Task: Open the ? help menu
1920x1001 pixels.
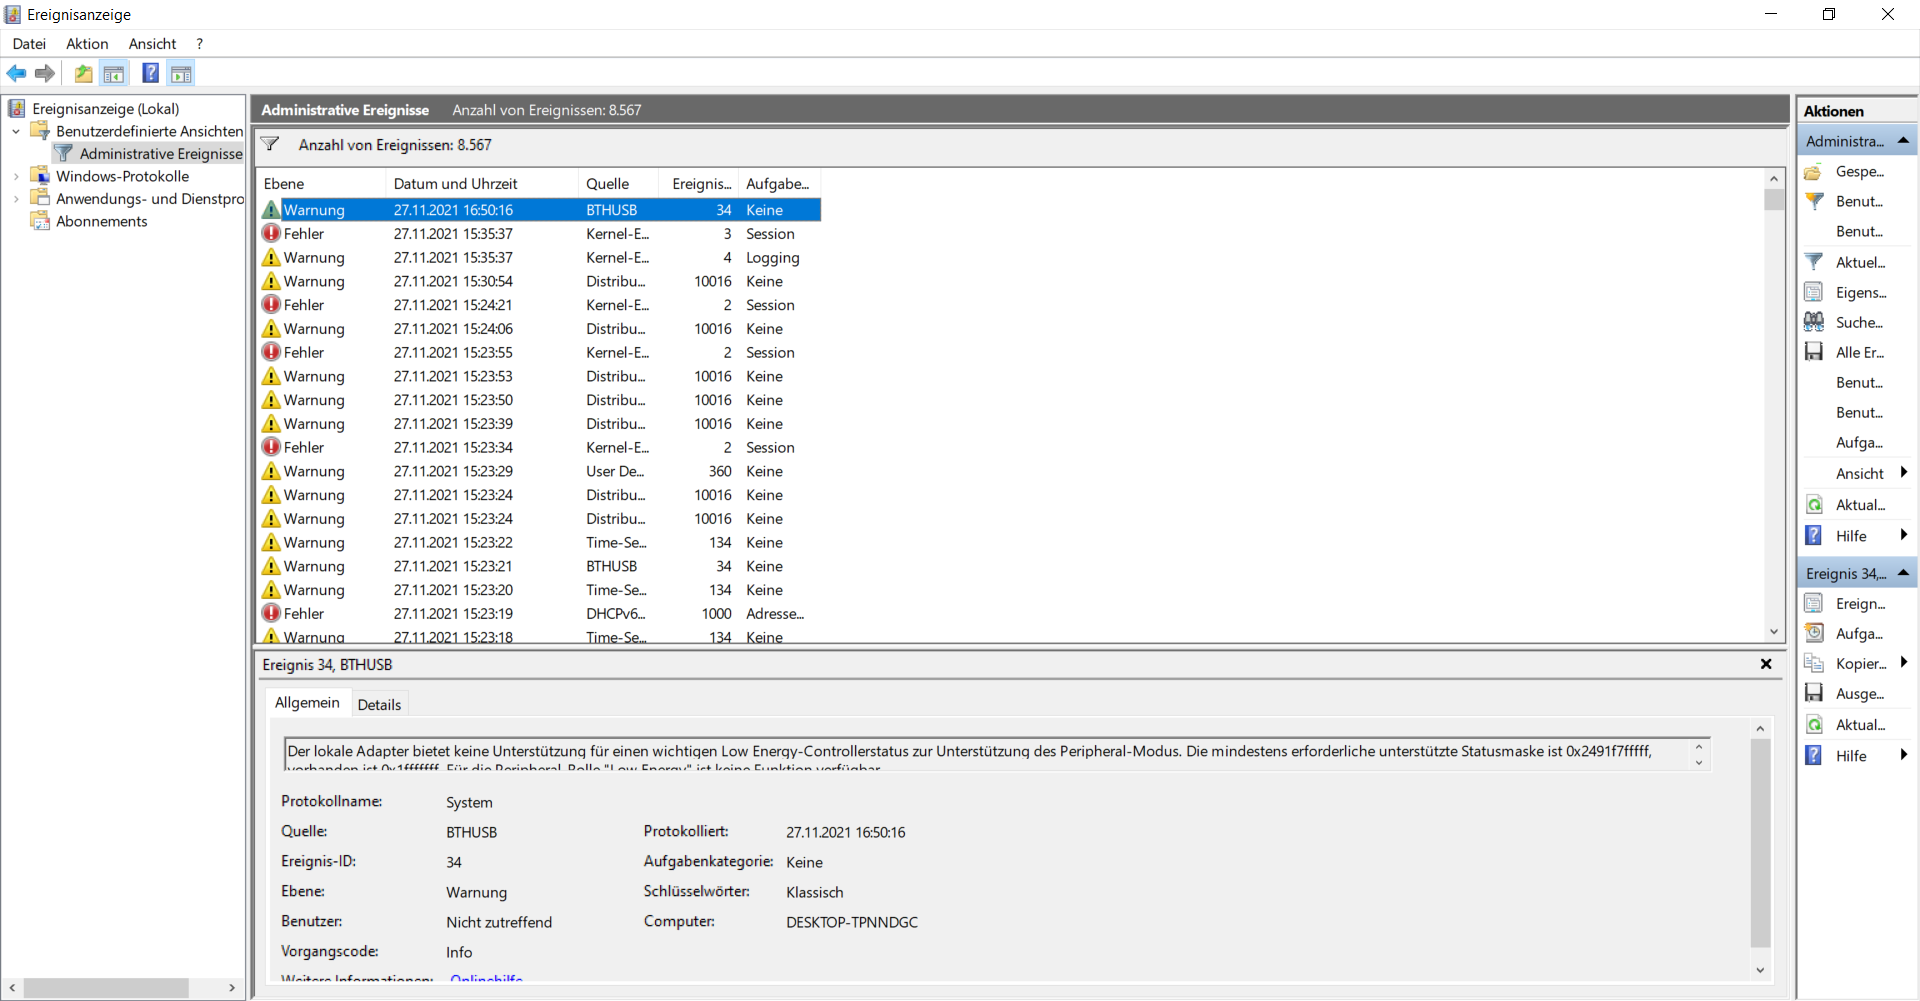Action: pyautogui.click(x=200, y=44)
